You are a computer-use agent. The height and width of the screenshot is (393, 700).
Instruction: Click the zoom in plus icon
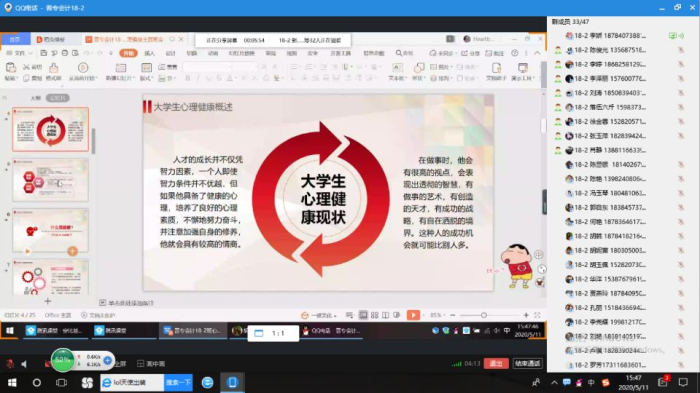526,315
